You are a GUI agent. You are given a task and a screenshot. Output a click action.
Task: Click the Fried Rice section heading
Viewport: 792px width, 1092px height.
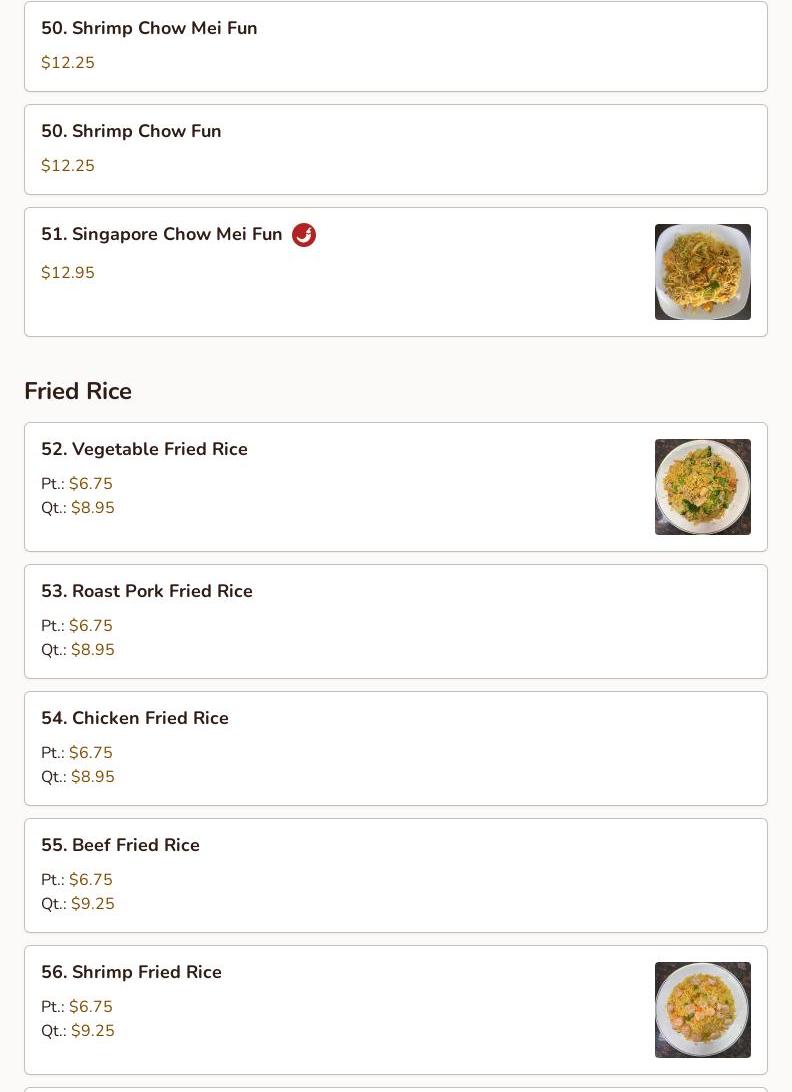[x=78, y=391]
